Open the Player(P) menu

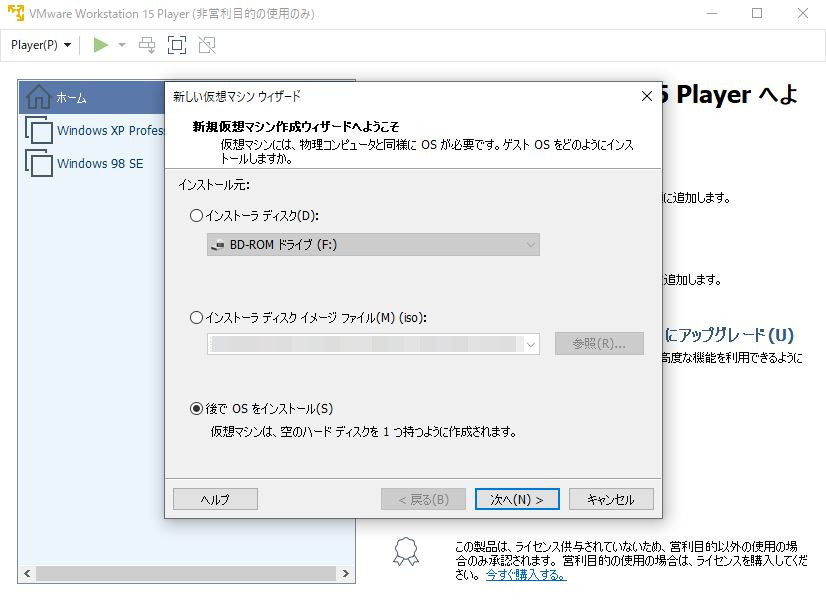pos(39,45)
